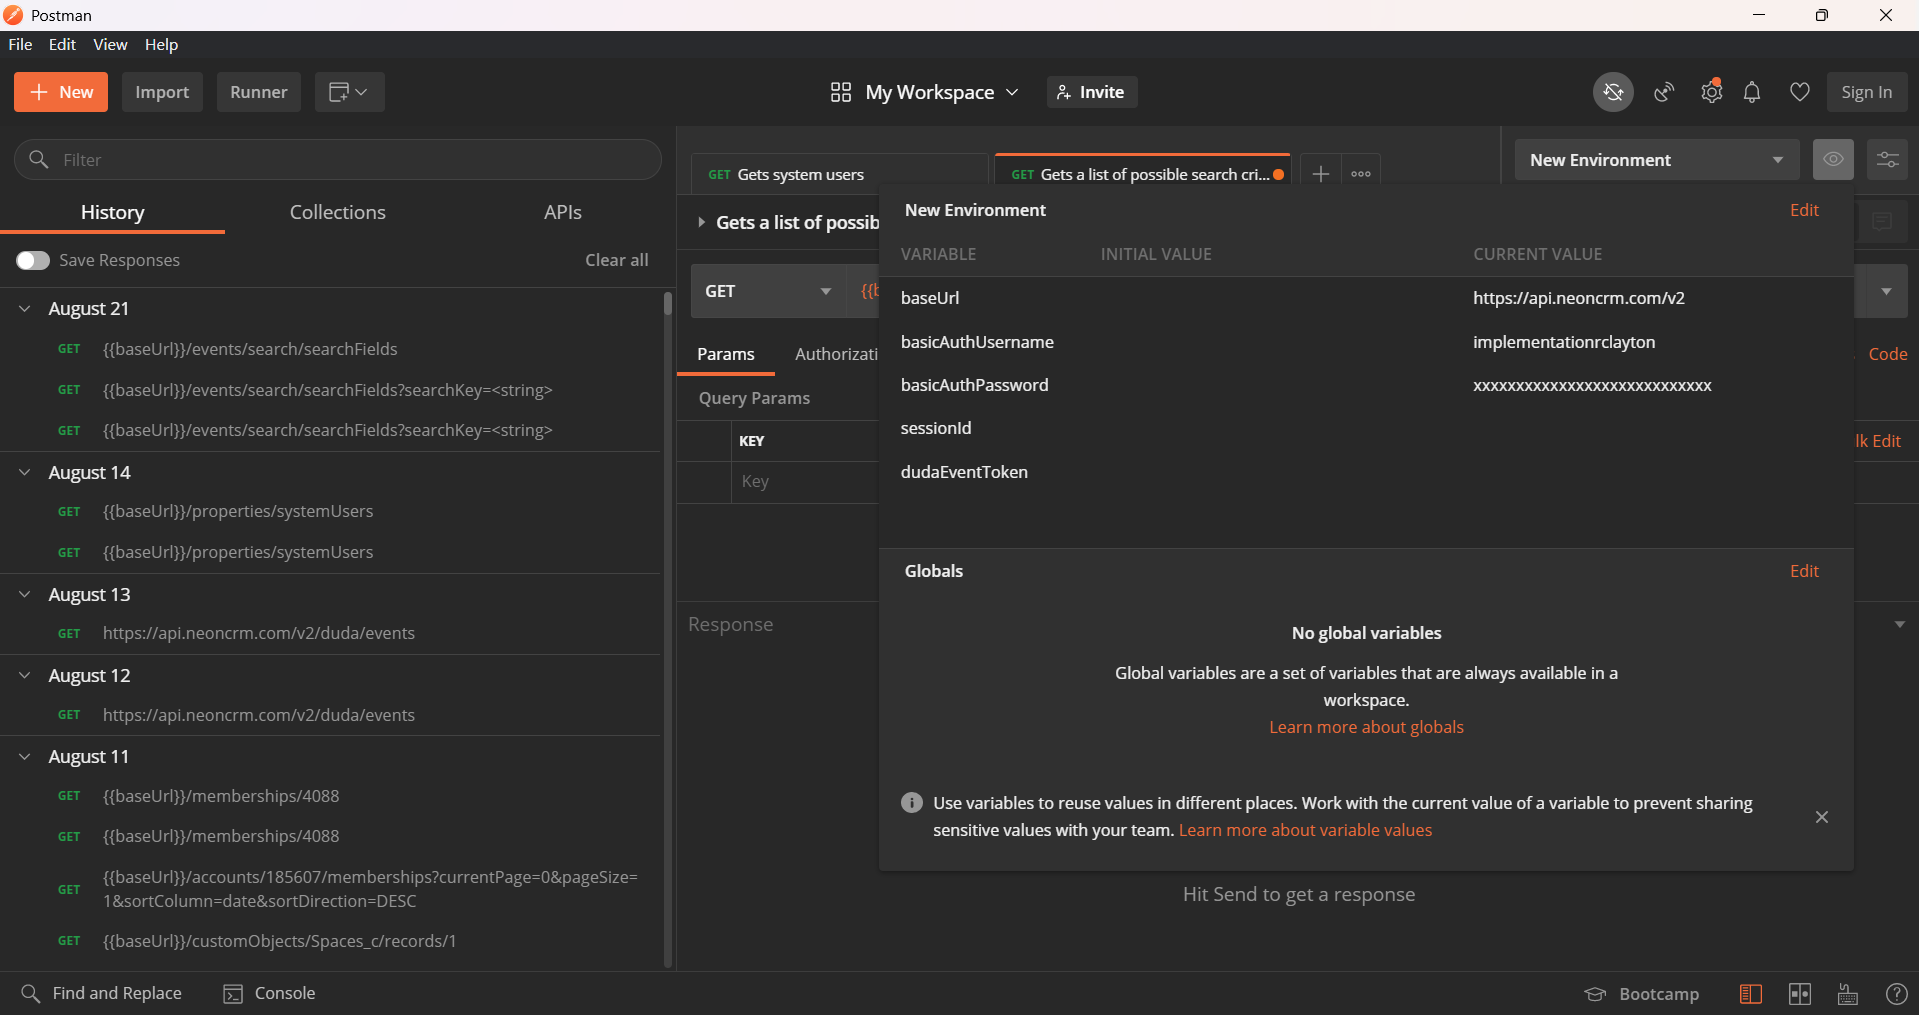Open the View menu

110,45
